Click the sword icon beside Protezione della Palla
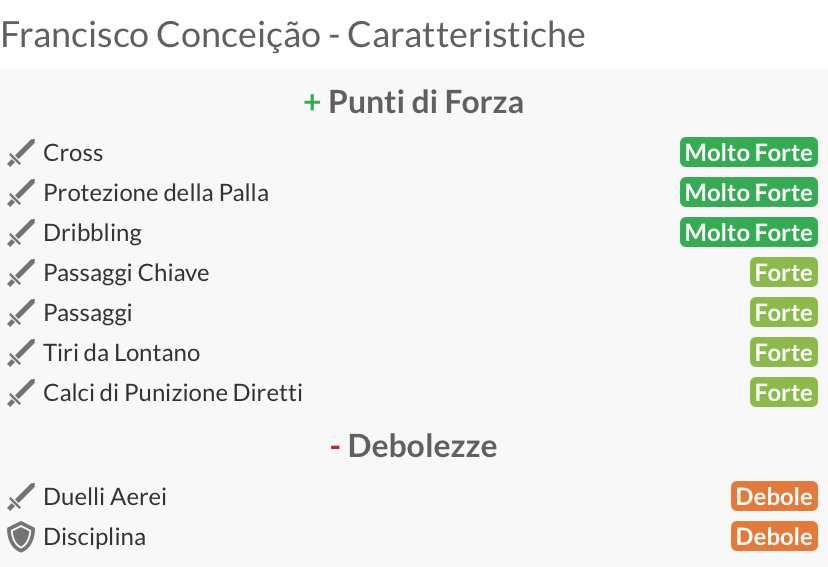The image size is (828, 567). point(21,193)
